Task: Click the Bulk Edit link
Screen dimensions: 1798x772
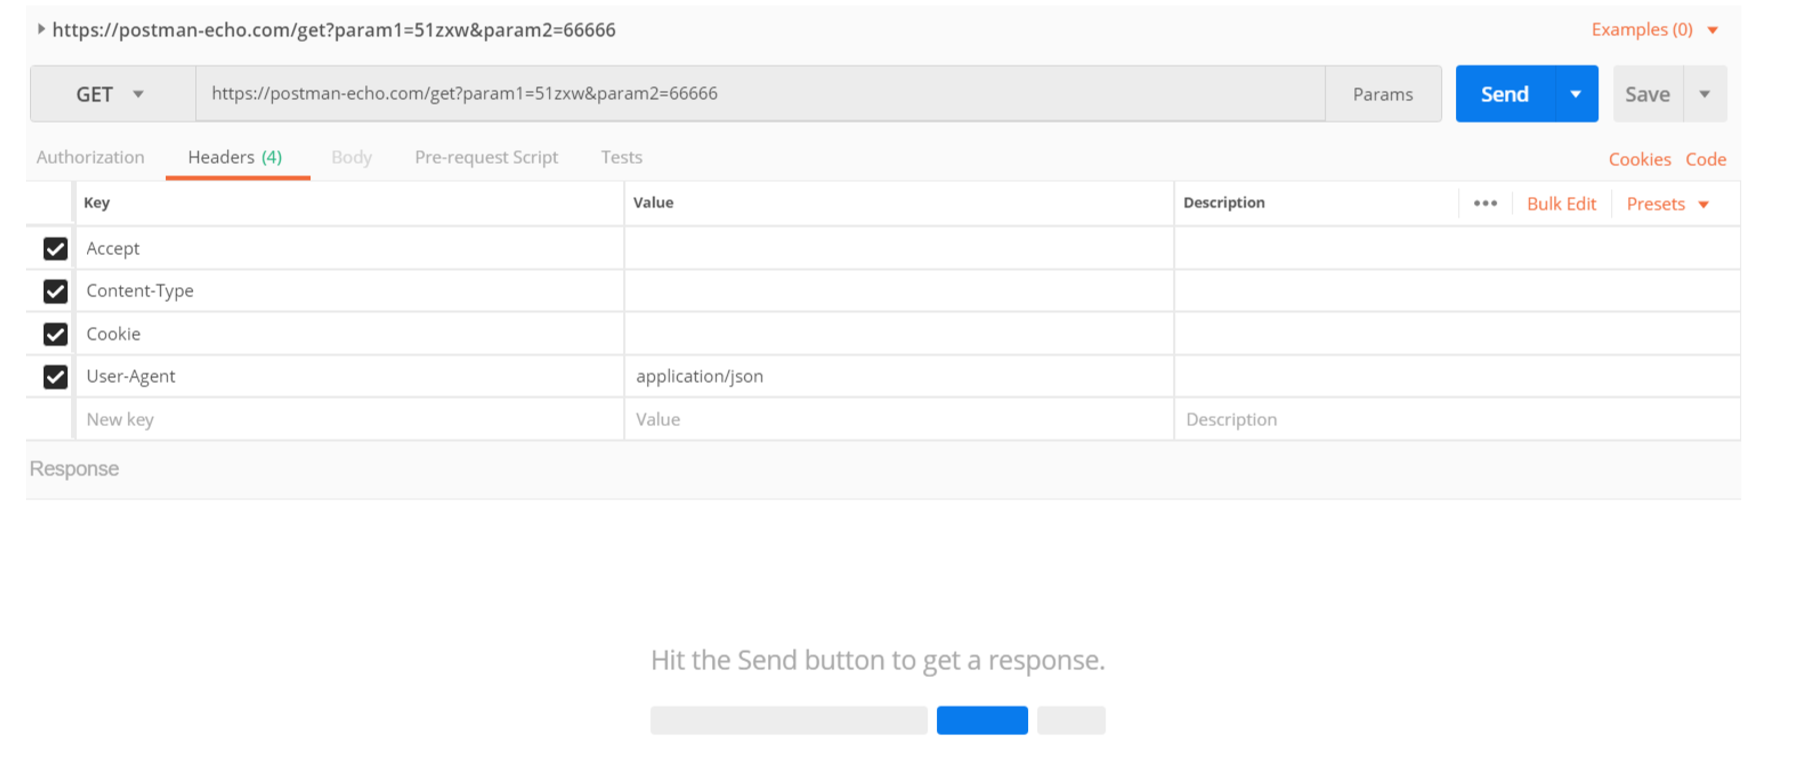Action: (1561, 204)
